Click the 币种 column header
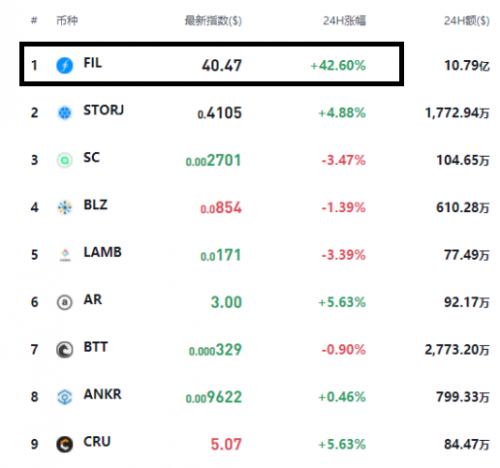The height and width of the screenshot is (468, 500). point(67,21)
